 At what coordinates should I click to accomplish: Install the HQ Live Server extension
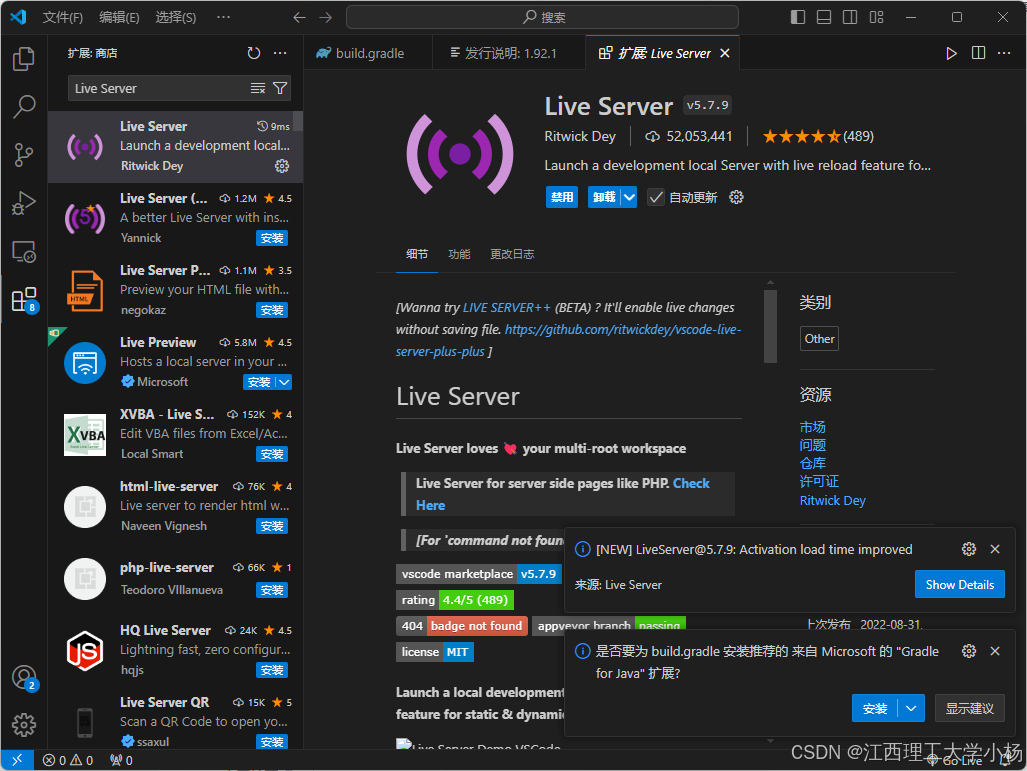point(272,670)
